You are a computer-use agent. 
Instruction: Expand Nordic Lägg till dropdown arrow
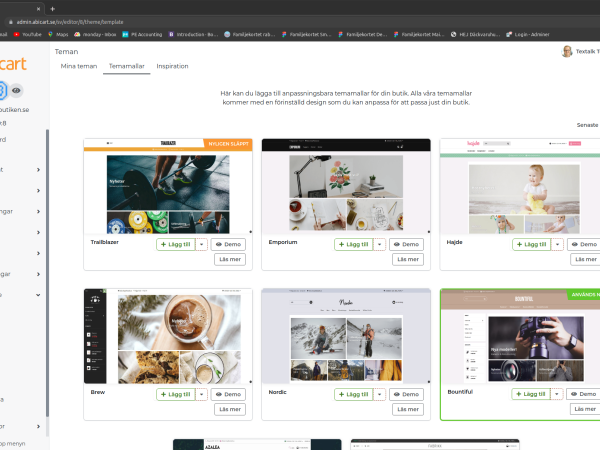[x=380, y=395]
